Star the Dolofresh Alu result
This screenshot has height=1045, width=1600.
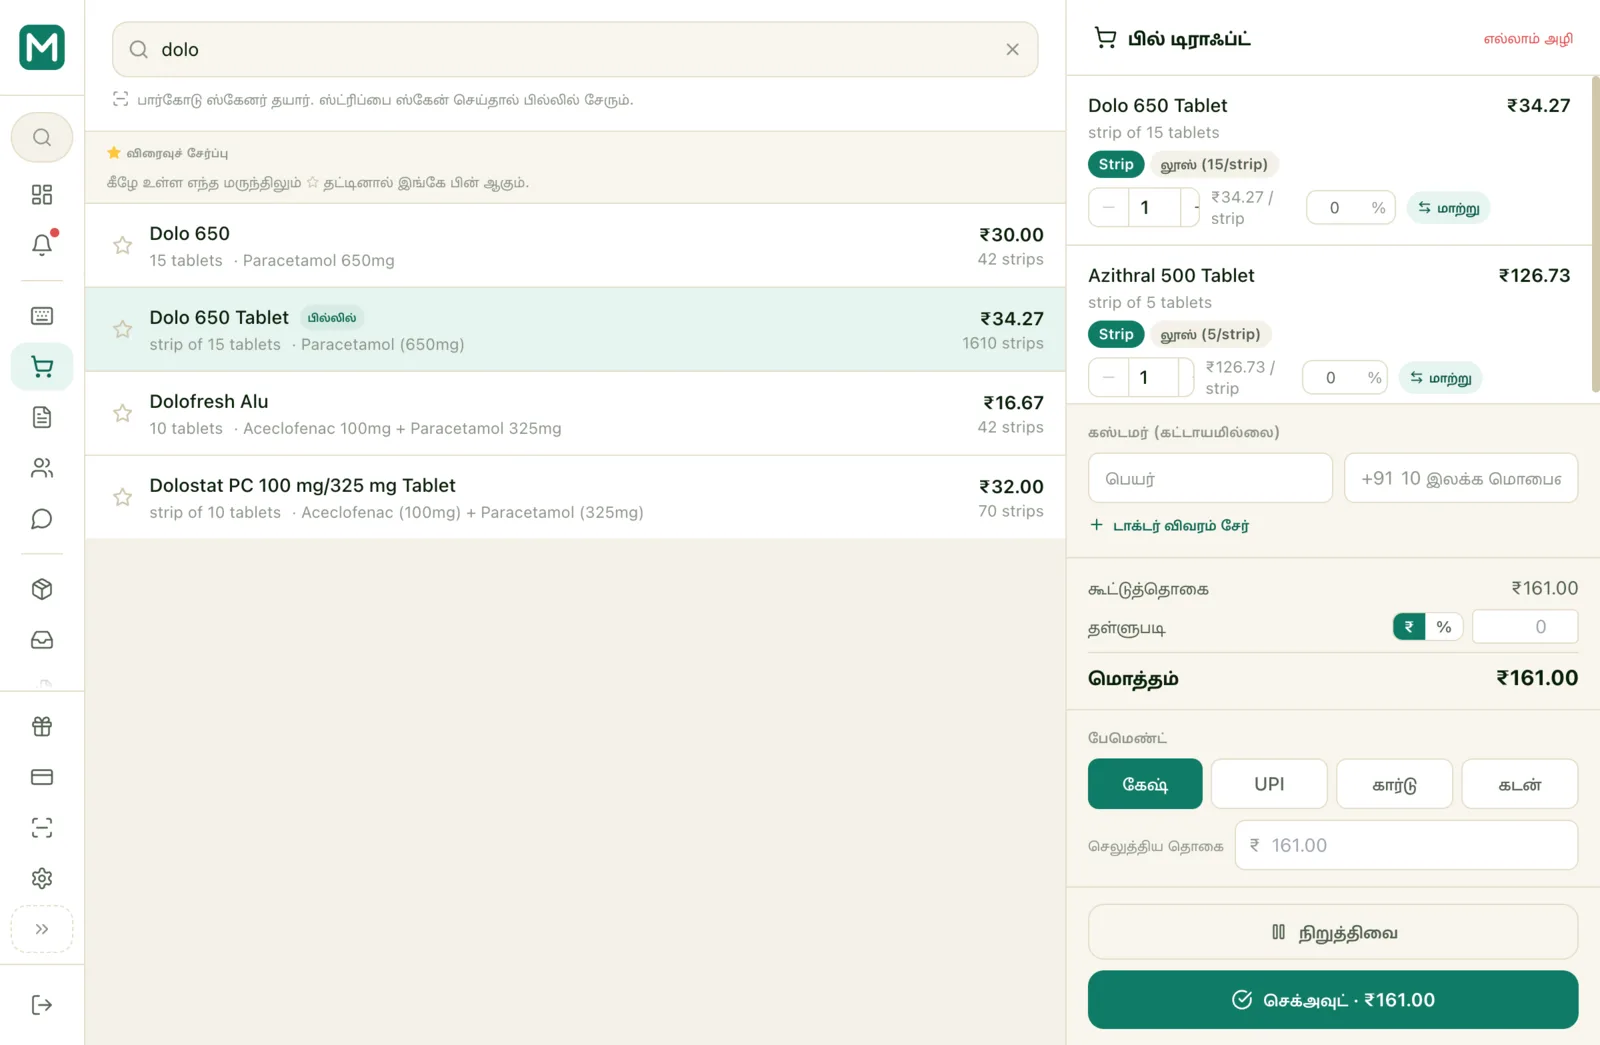pyautogui.click(x=122, y=413)
